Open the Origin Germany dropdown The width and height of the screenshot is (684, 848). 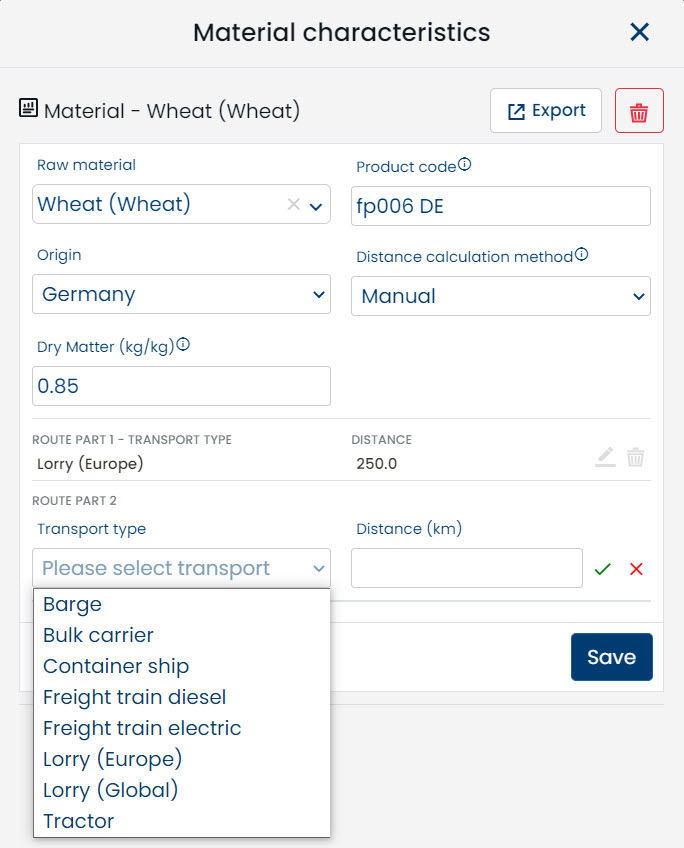(182, 294)
